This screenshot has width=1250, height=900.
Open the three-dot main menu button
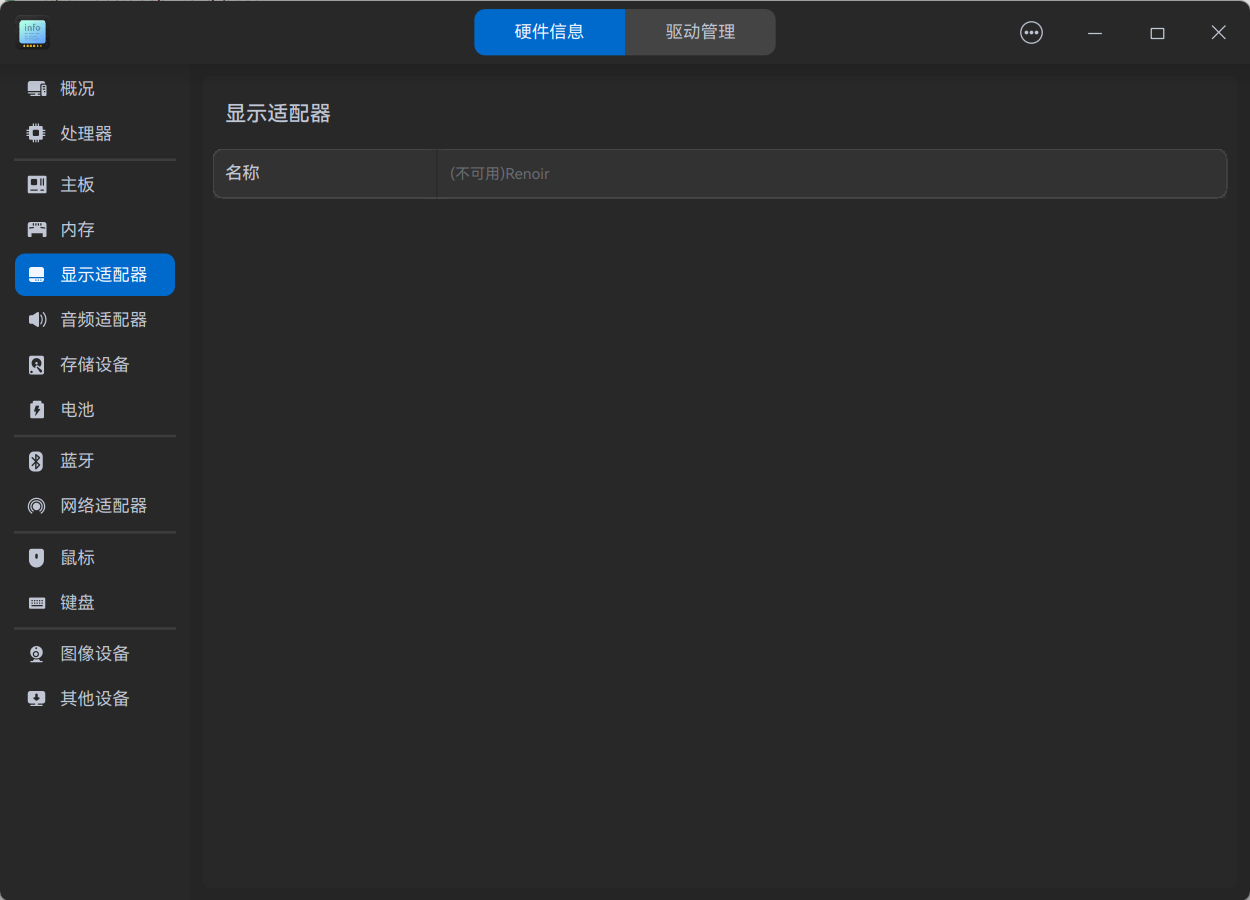point(1031,33)
